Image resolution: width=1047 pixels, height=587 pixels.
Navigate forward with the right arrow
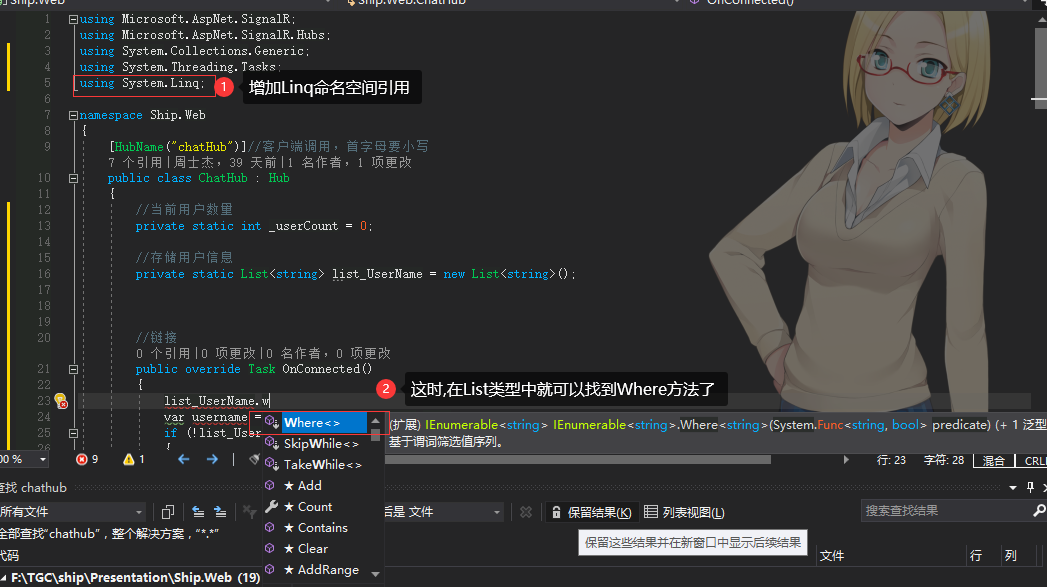click(x=212, y=459)
